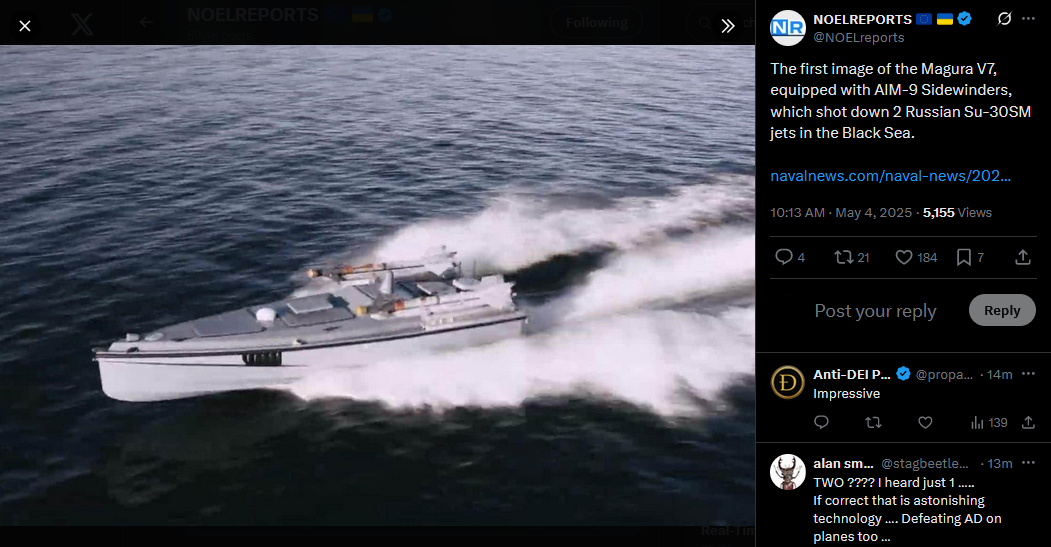This screenshot has height=547, width=1051.
Task: Open more options on the Impressive reply
Action: tap(1028, 374)
